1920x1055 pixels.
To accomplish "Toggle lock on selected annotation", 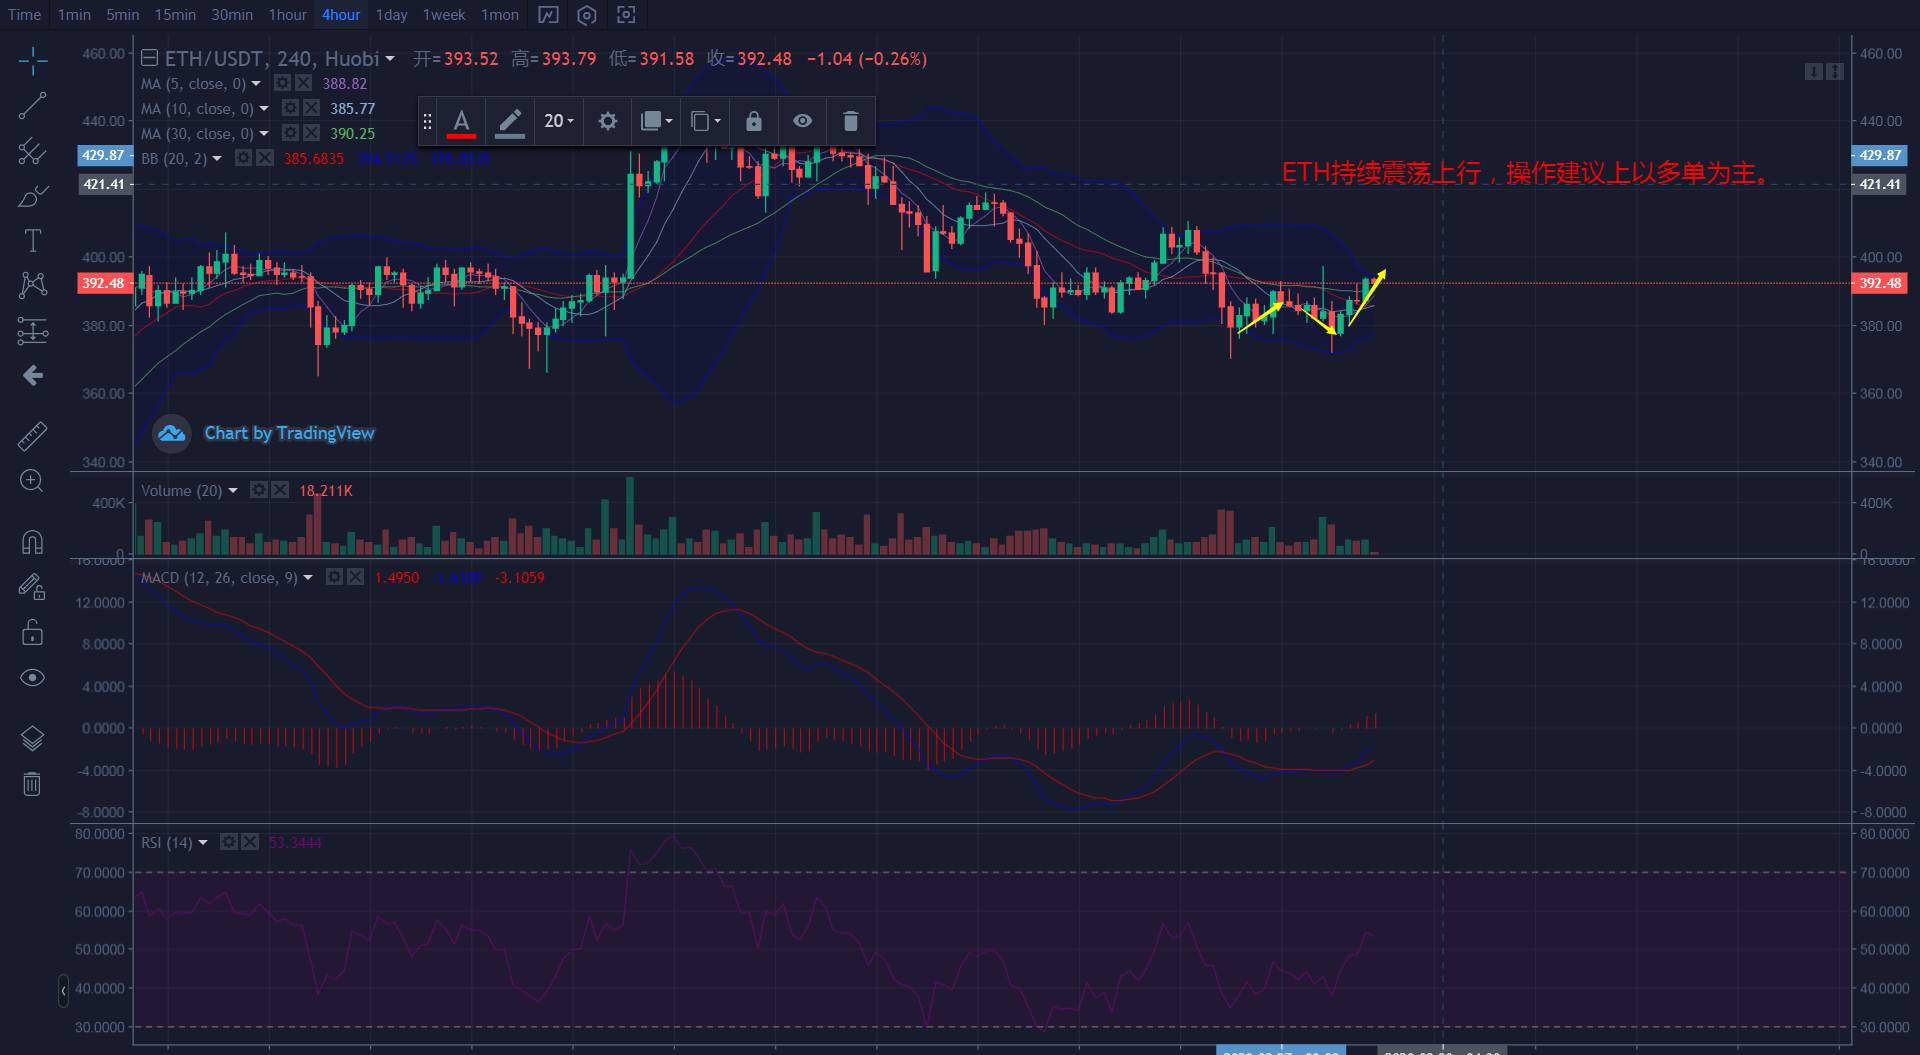I will pyautogui.click(x=754, y=121).
